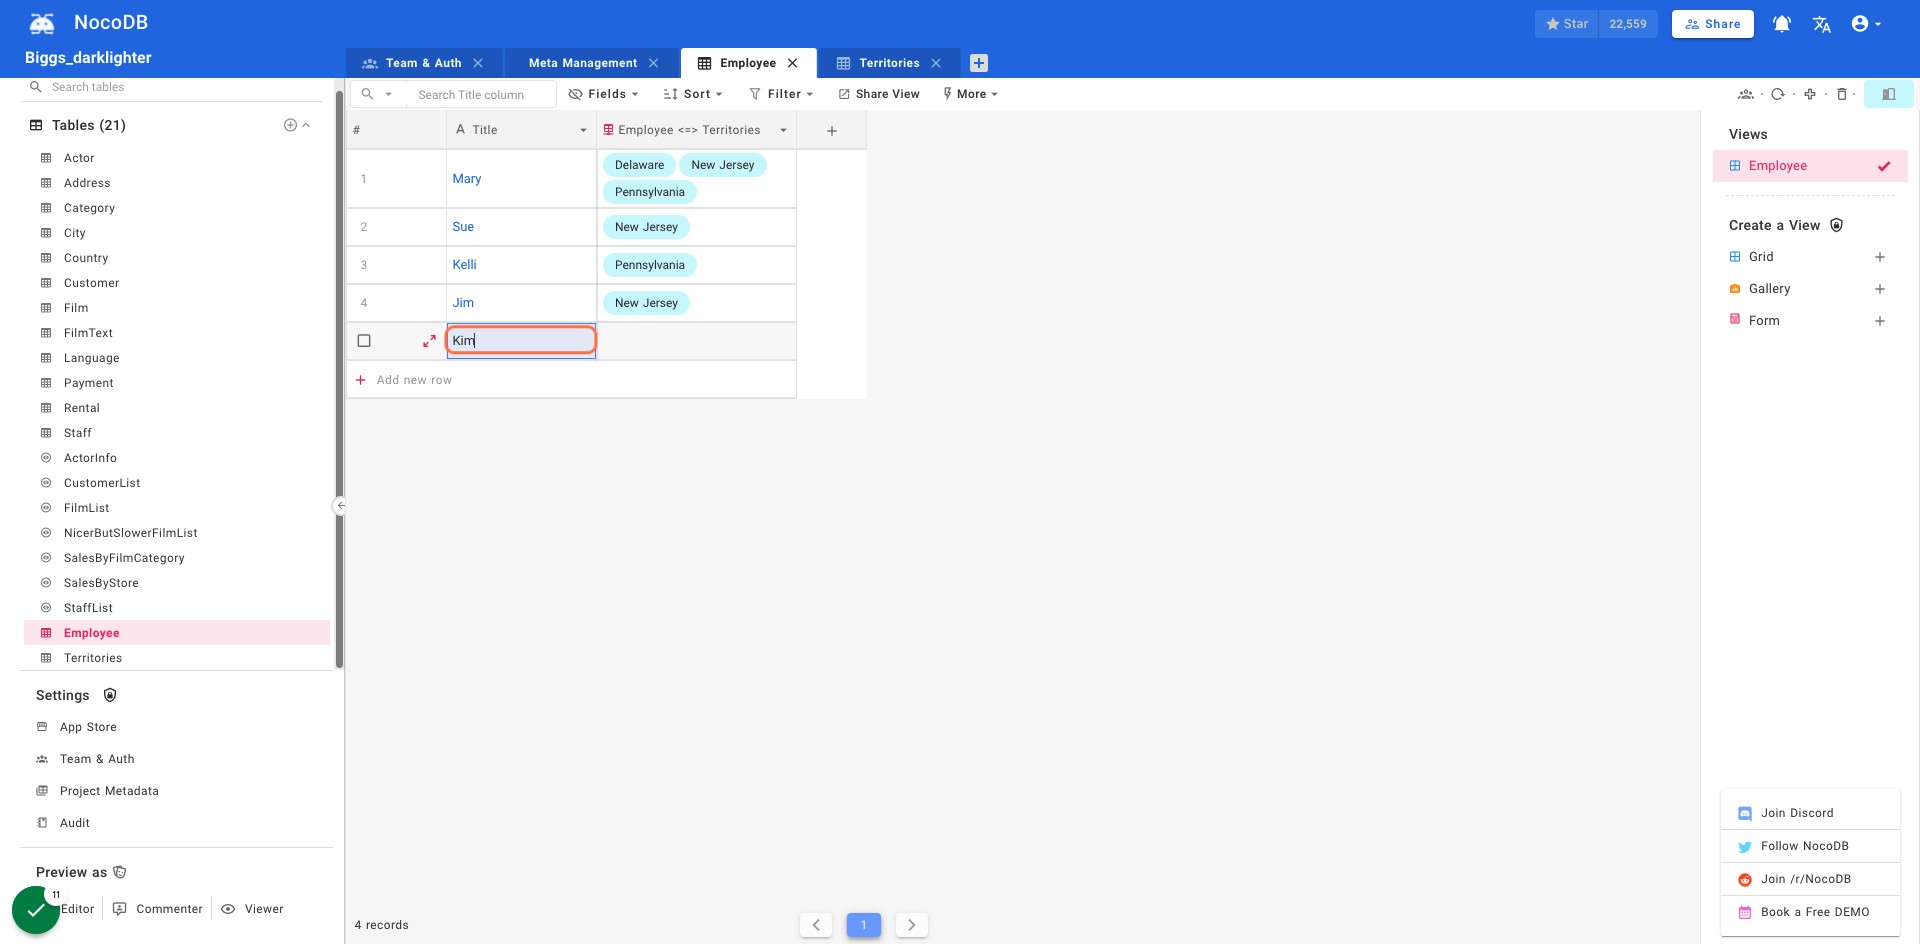Click Join Discord link
The width and height of the screenshot is (1920, 944).
1797,813
